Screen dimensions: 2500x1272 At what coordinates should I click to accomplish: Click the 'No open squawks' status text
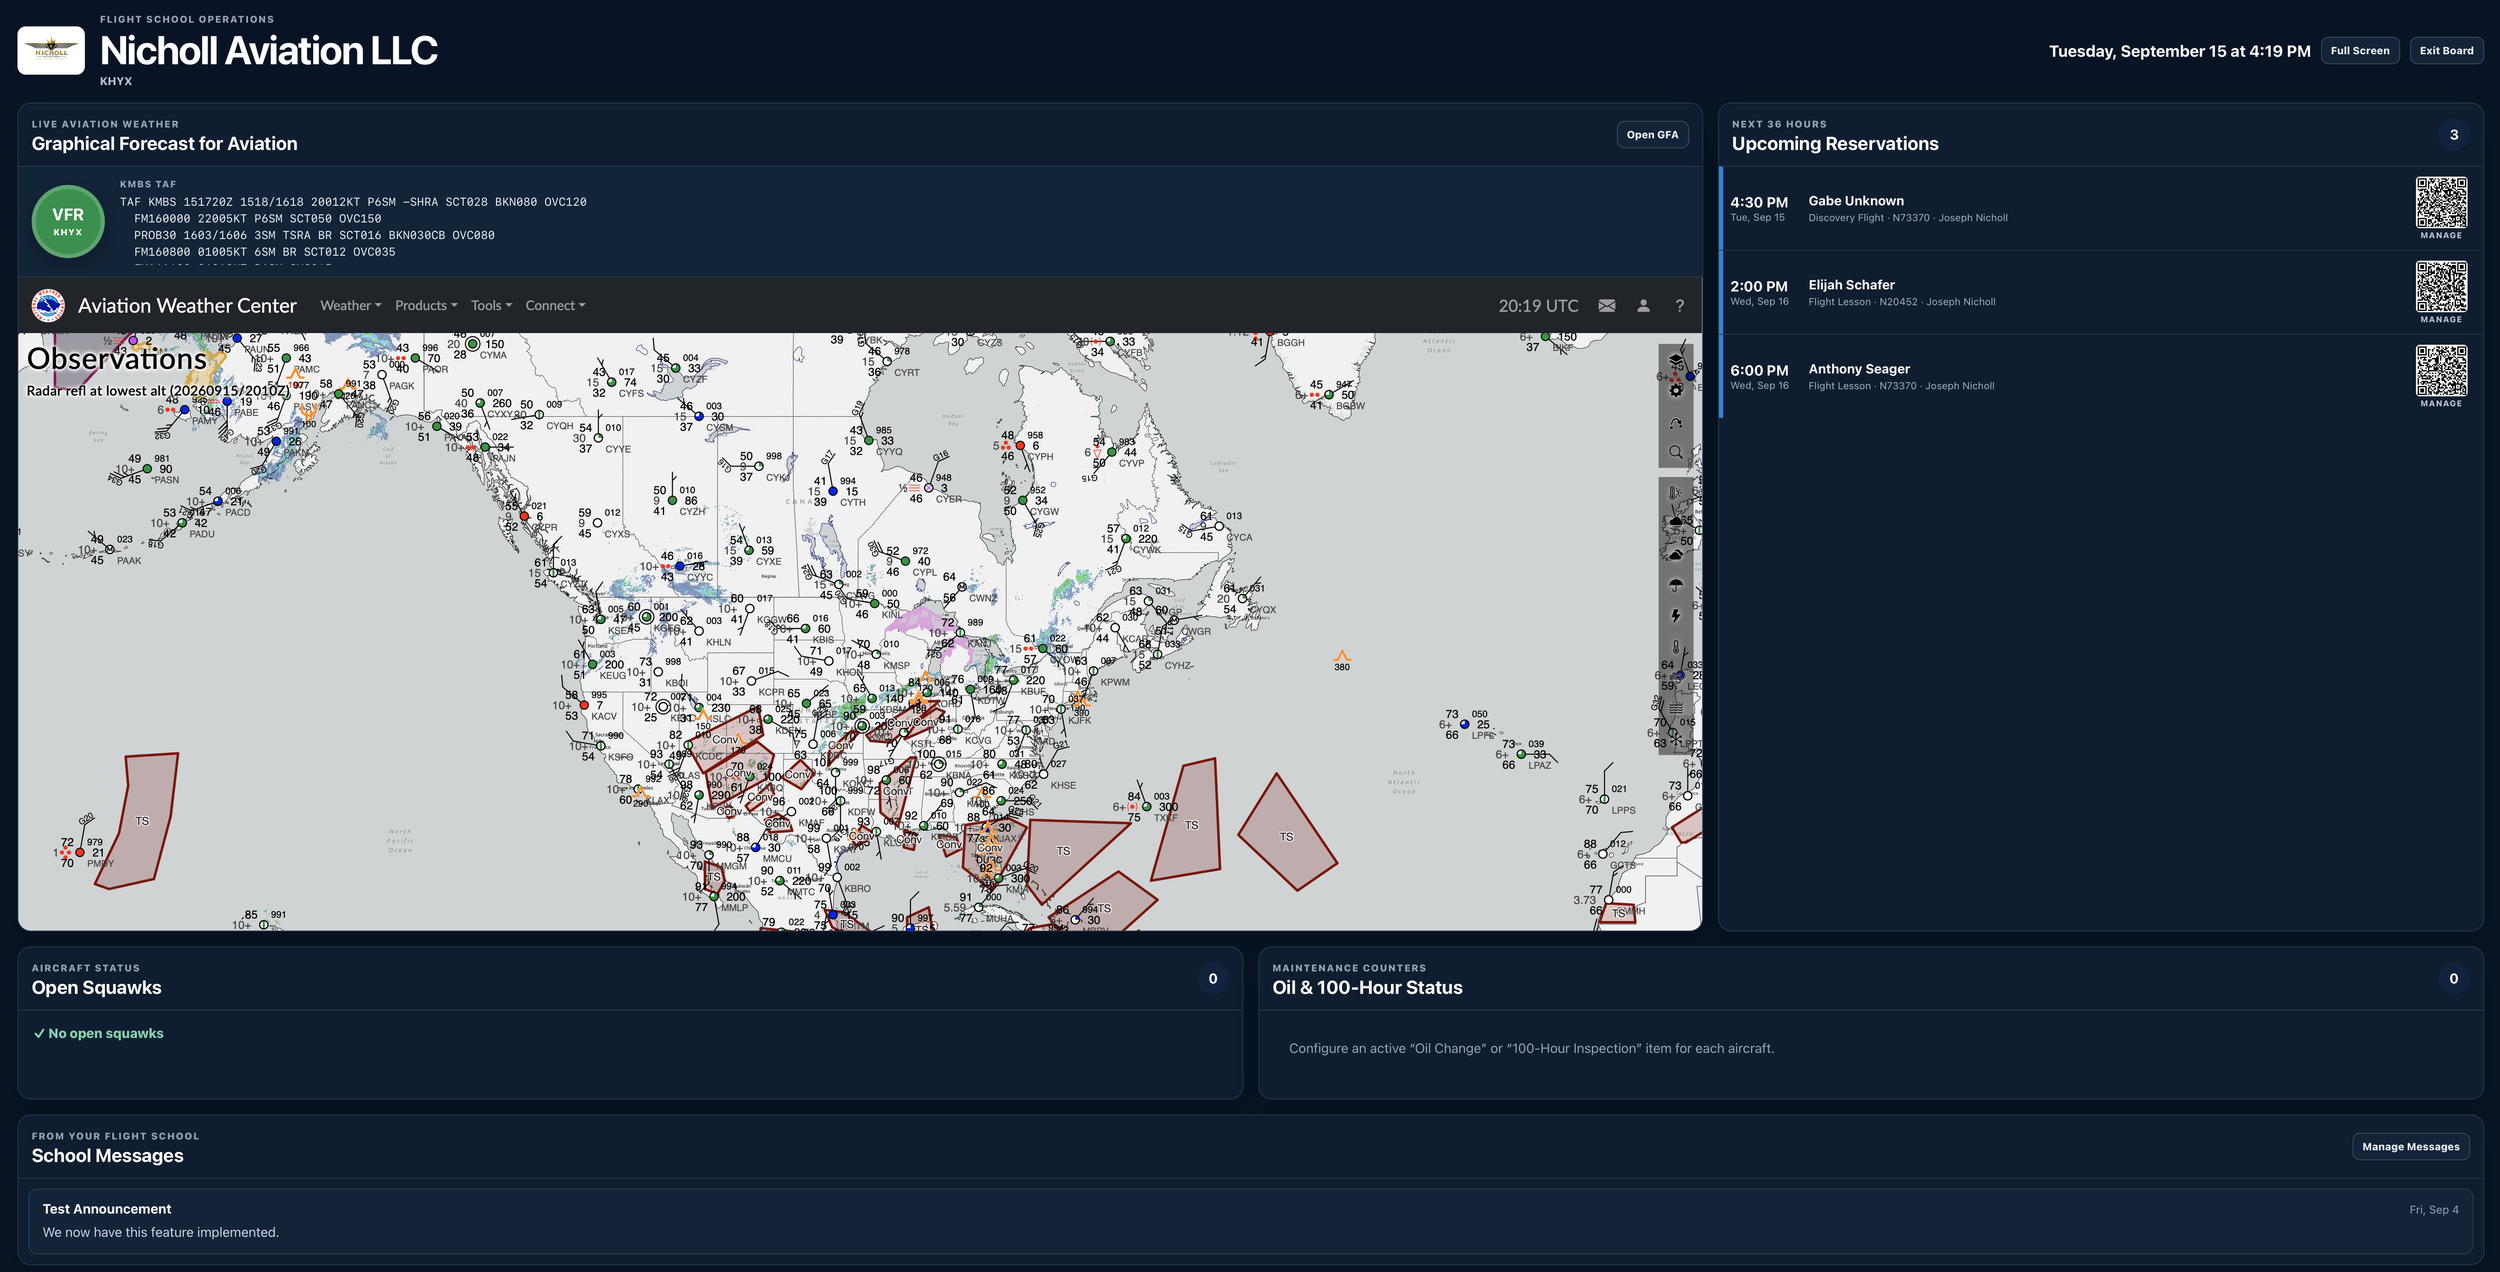(x=98, y=1034)
